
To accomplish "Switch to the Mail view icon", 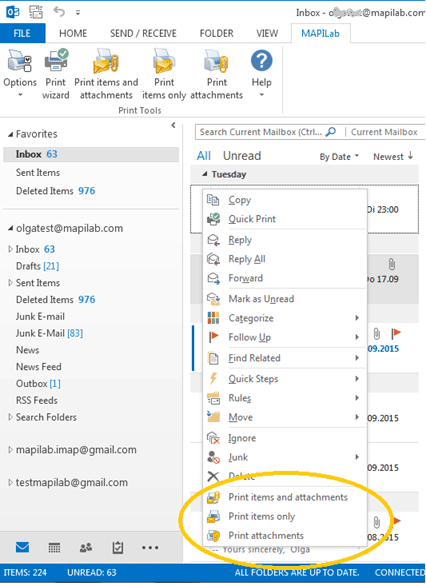I will (22, 548).
